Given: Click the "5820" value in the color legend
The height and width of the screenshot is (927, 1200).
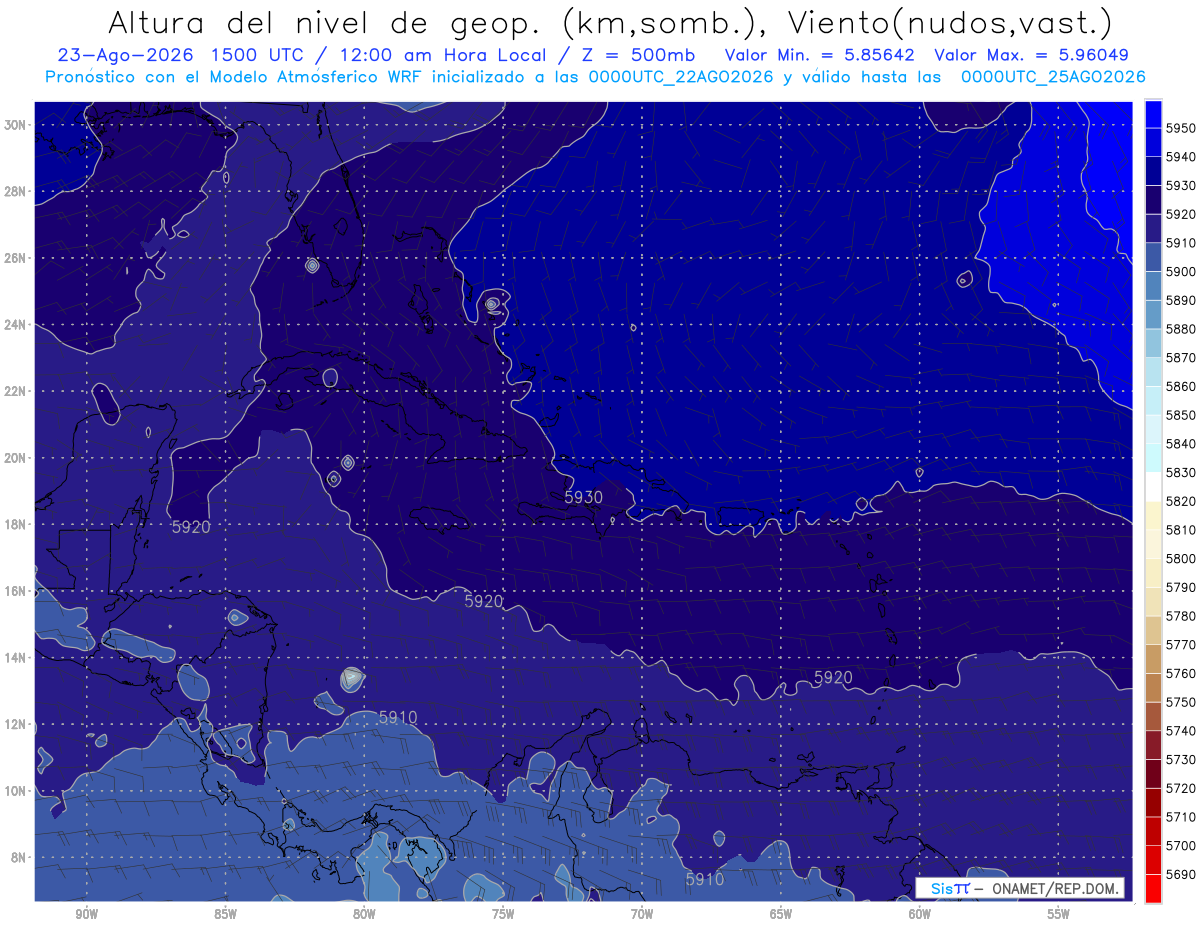Looking at the screenshot, I should [1180, 501].
